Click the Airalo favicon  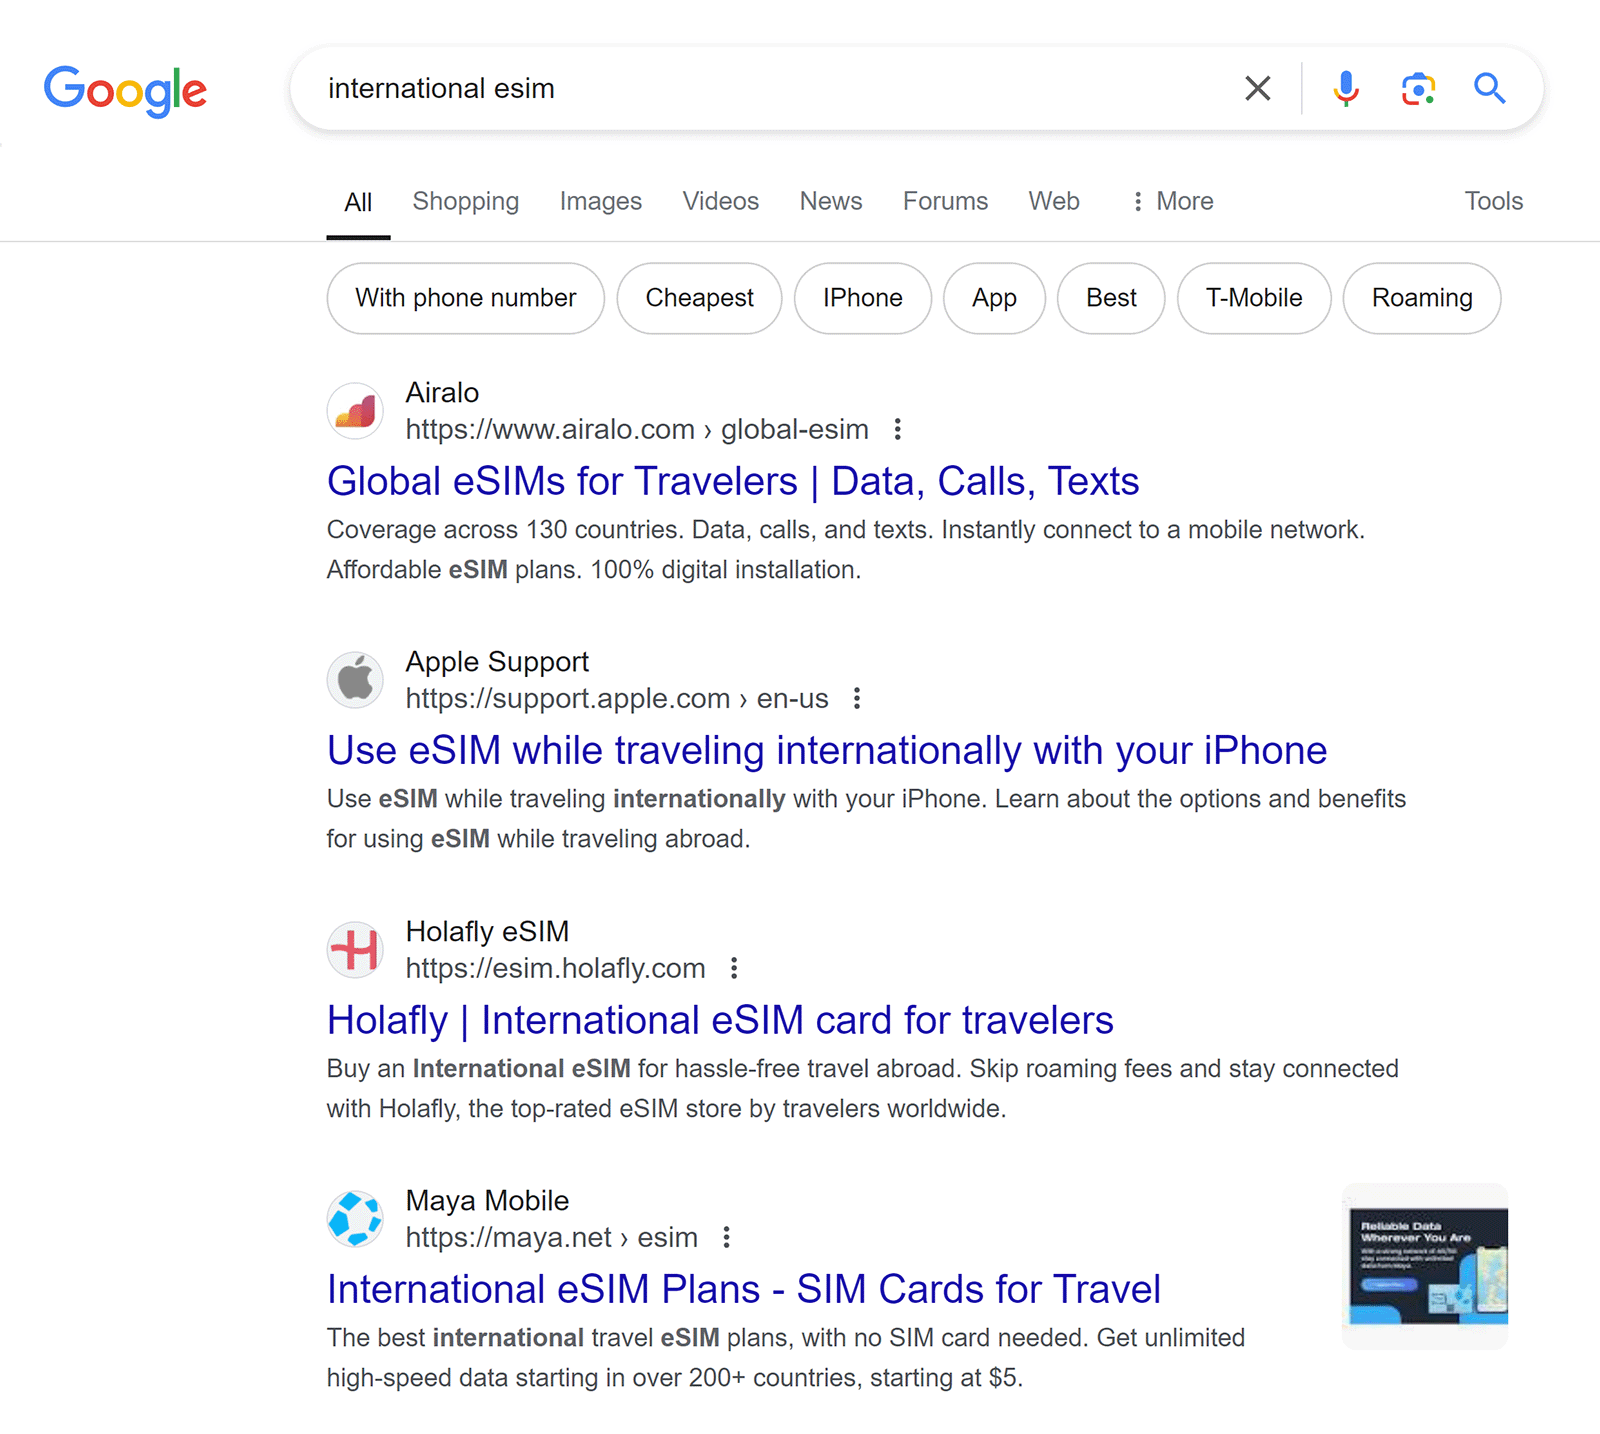tap(355, 411)
